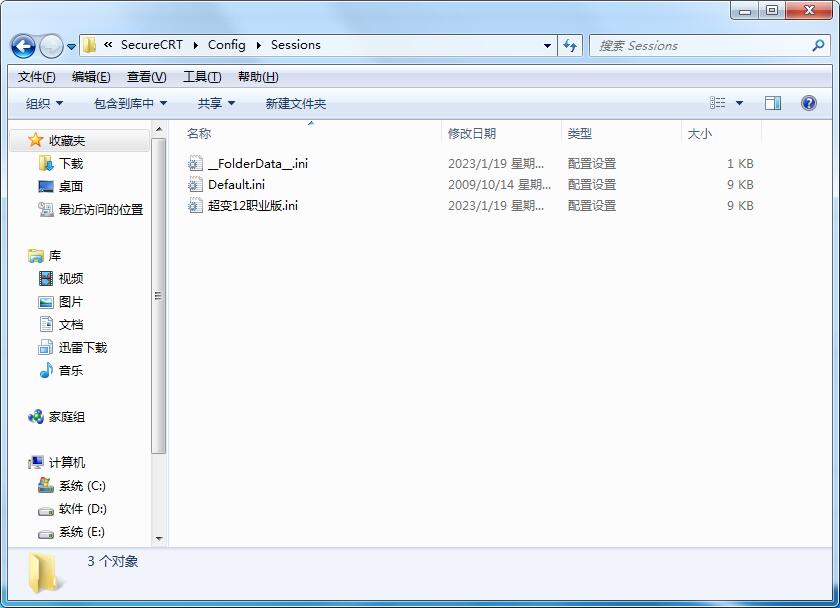Click the refresh icon in address bar
The width and height of the screenshot is (840, 608).
[567, 45]
